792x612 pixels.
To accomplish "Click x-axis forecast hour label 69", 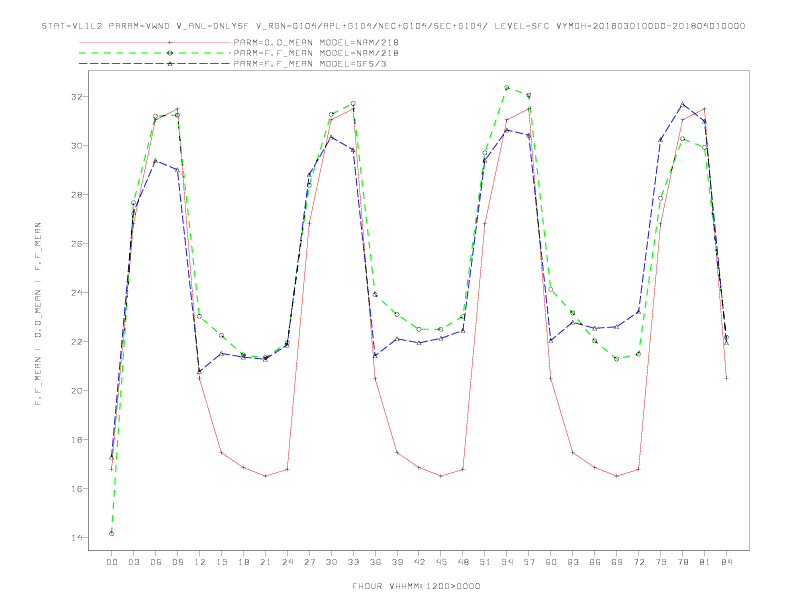I will coord(617,562).
